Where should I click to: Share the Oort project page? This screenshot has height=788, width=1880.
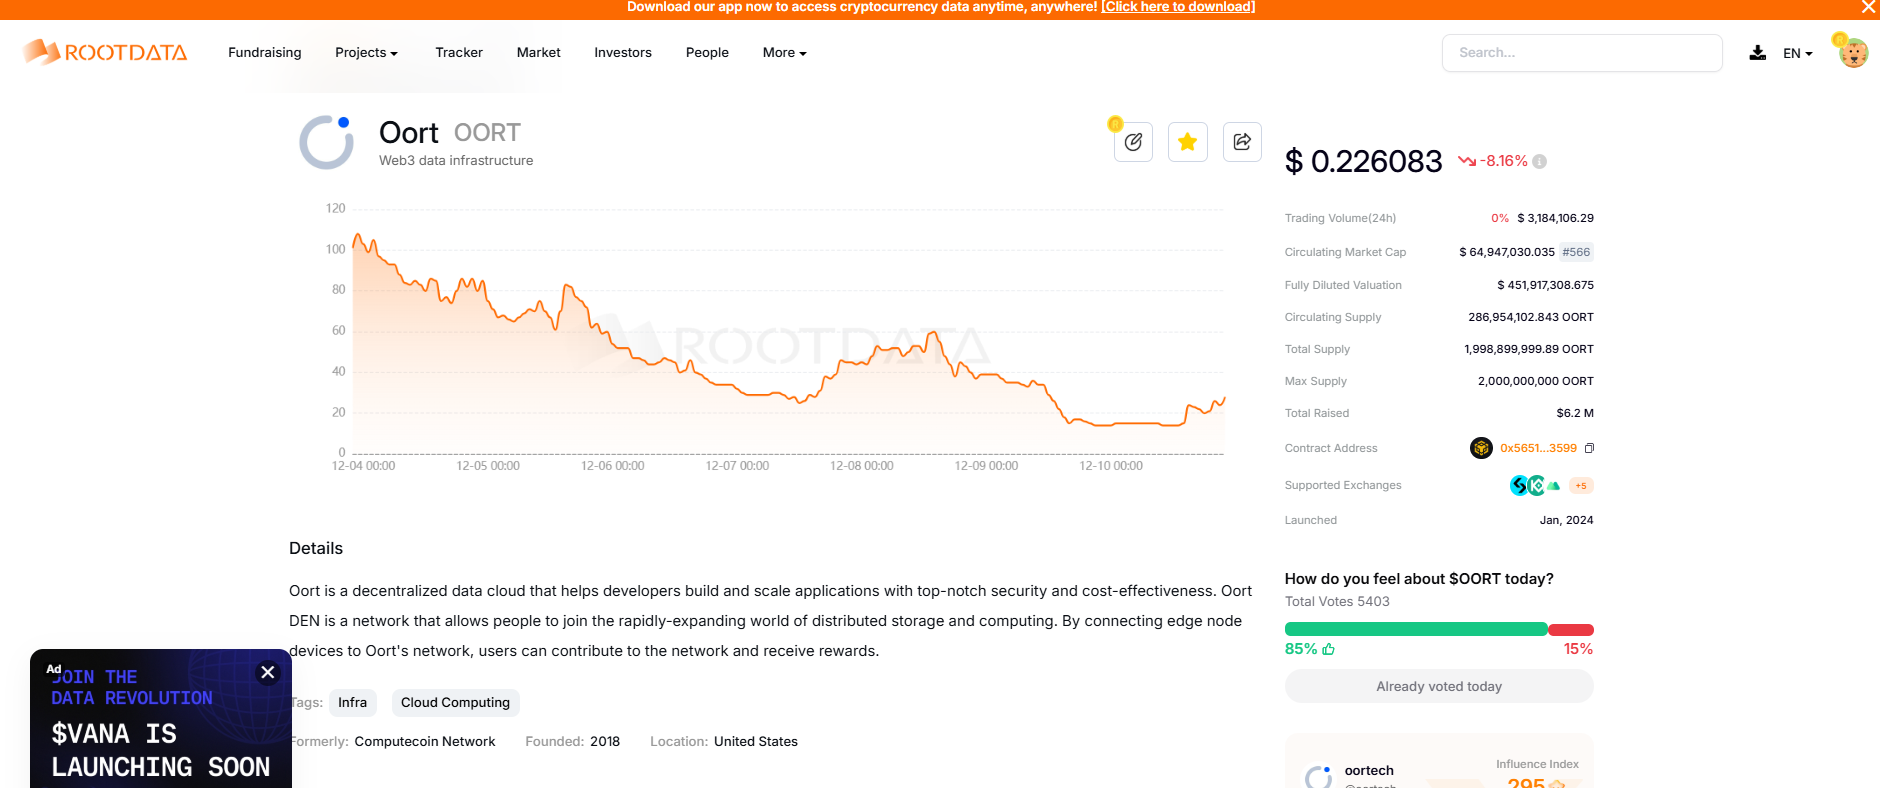(1242, 142)
